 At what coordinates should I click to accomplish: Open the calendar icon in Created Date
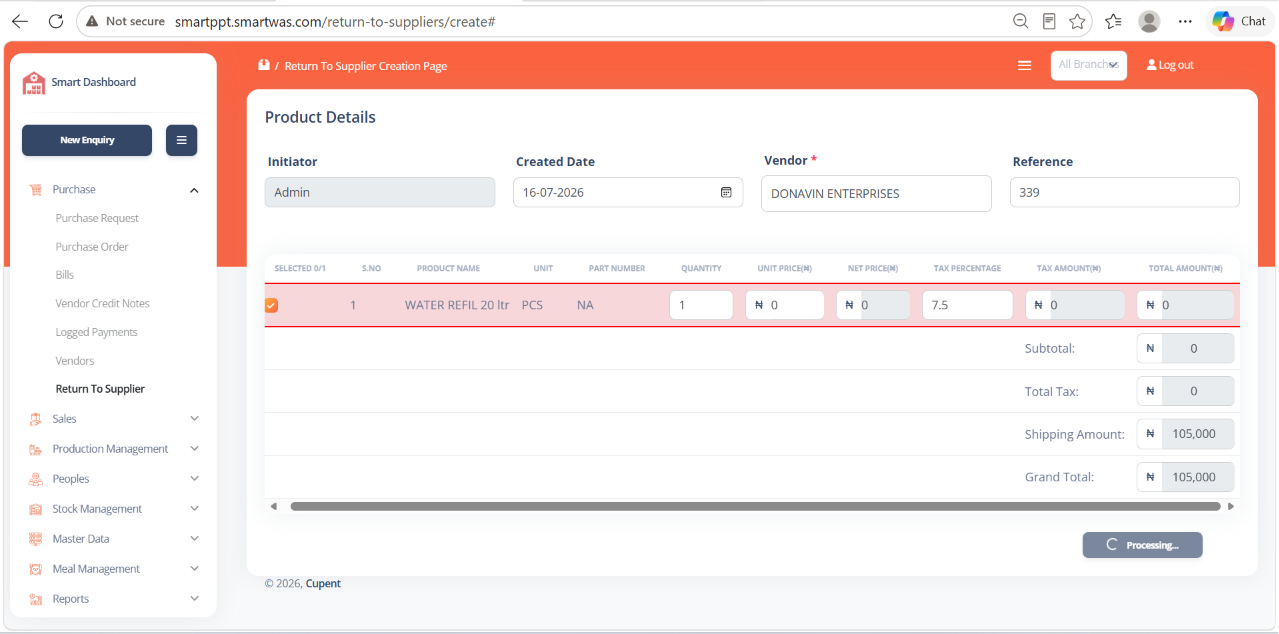726,192
